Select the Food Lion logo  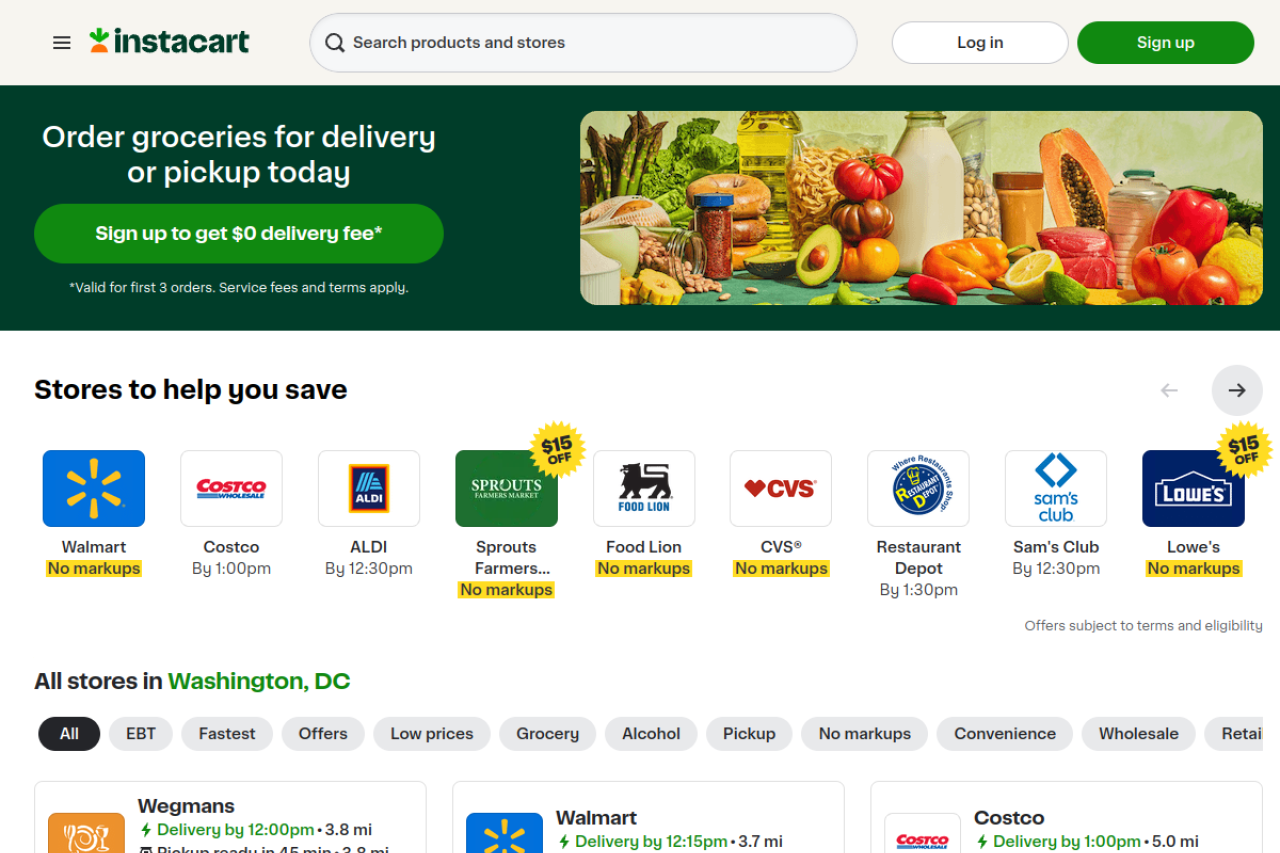coord(644,488)
